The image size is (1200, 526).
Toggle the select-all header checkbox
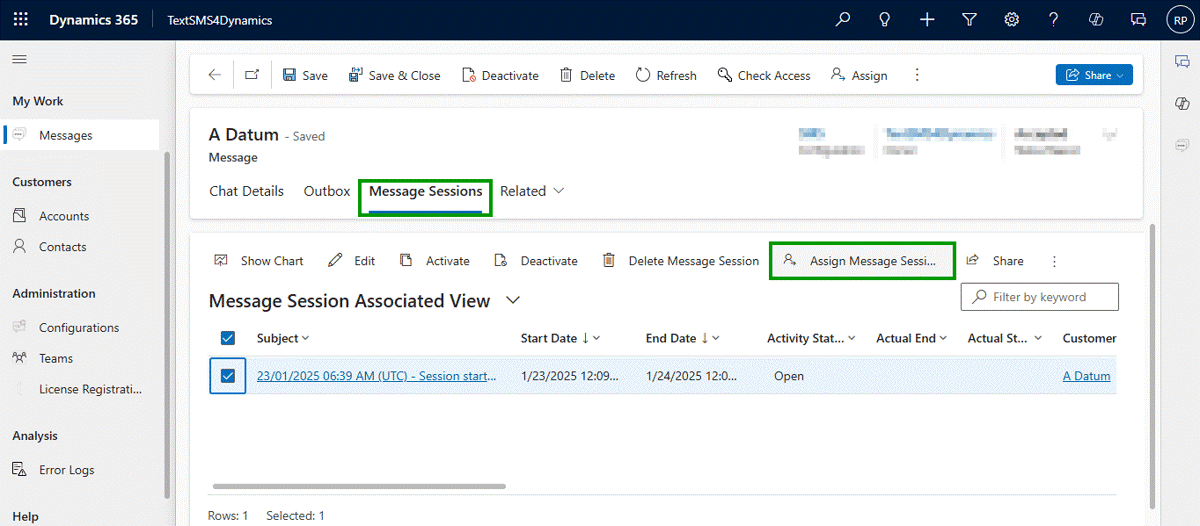pos(227,338)
